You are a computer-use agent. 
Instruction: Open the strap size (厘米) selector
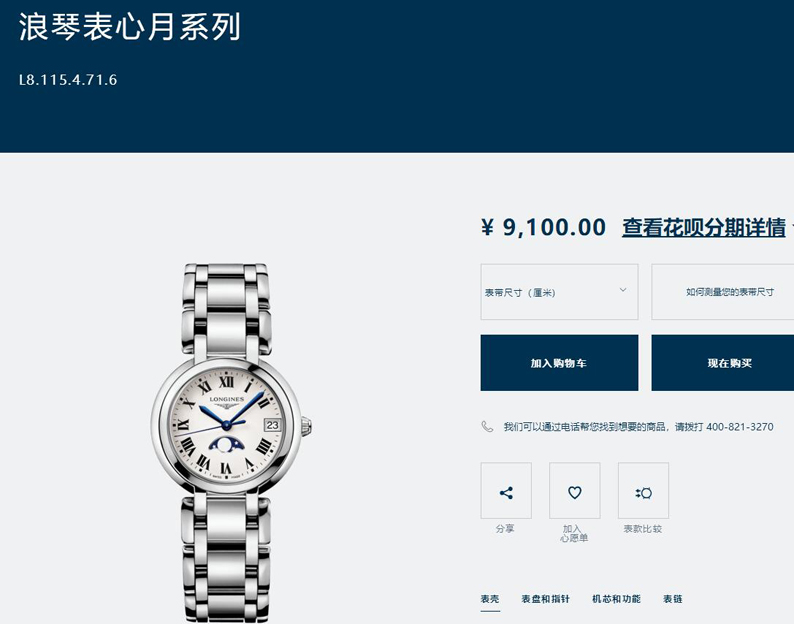pyautogui.click(x=559, y=292)
